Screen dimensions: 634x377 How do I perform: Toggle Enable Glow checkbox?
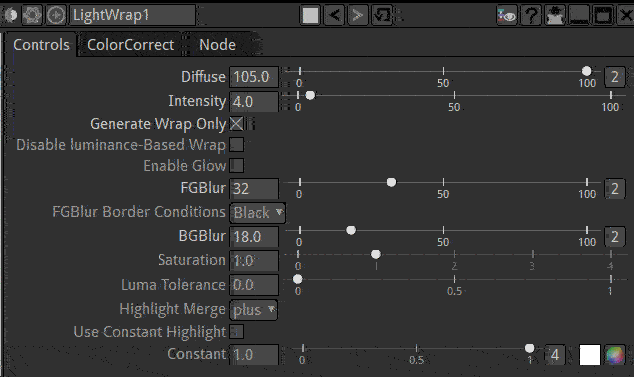click(237, 165)
